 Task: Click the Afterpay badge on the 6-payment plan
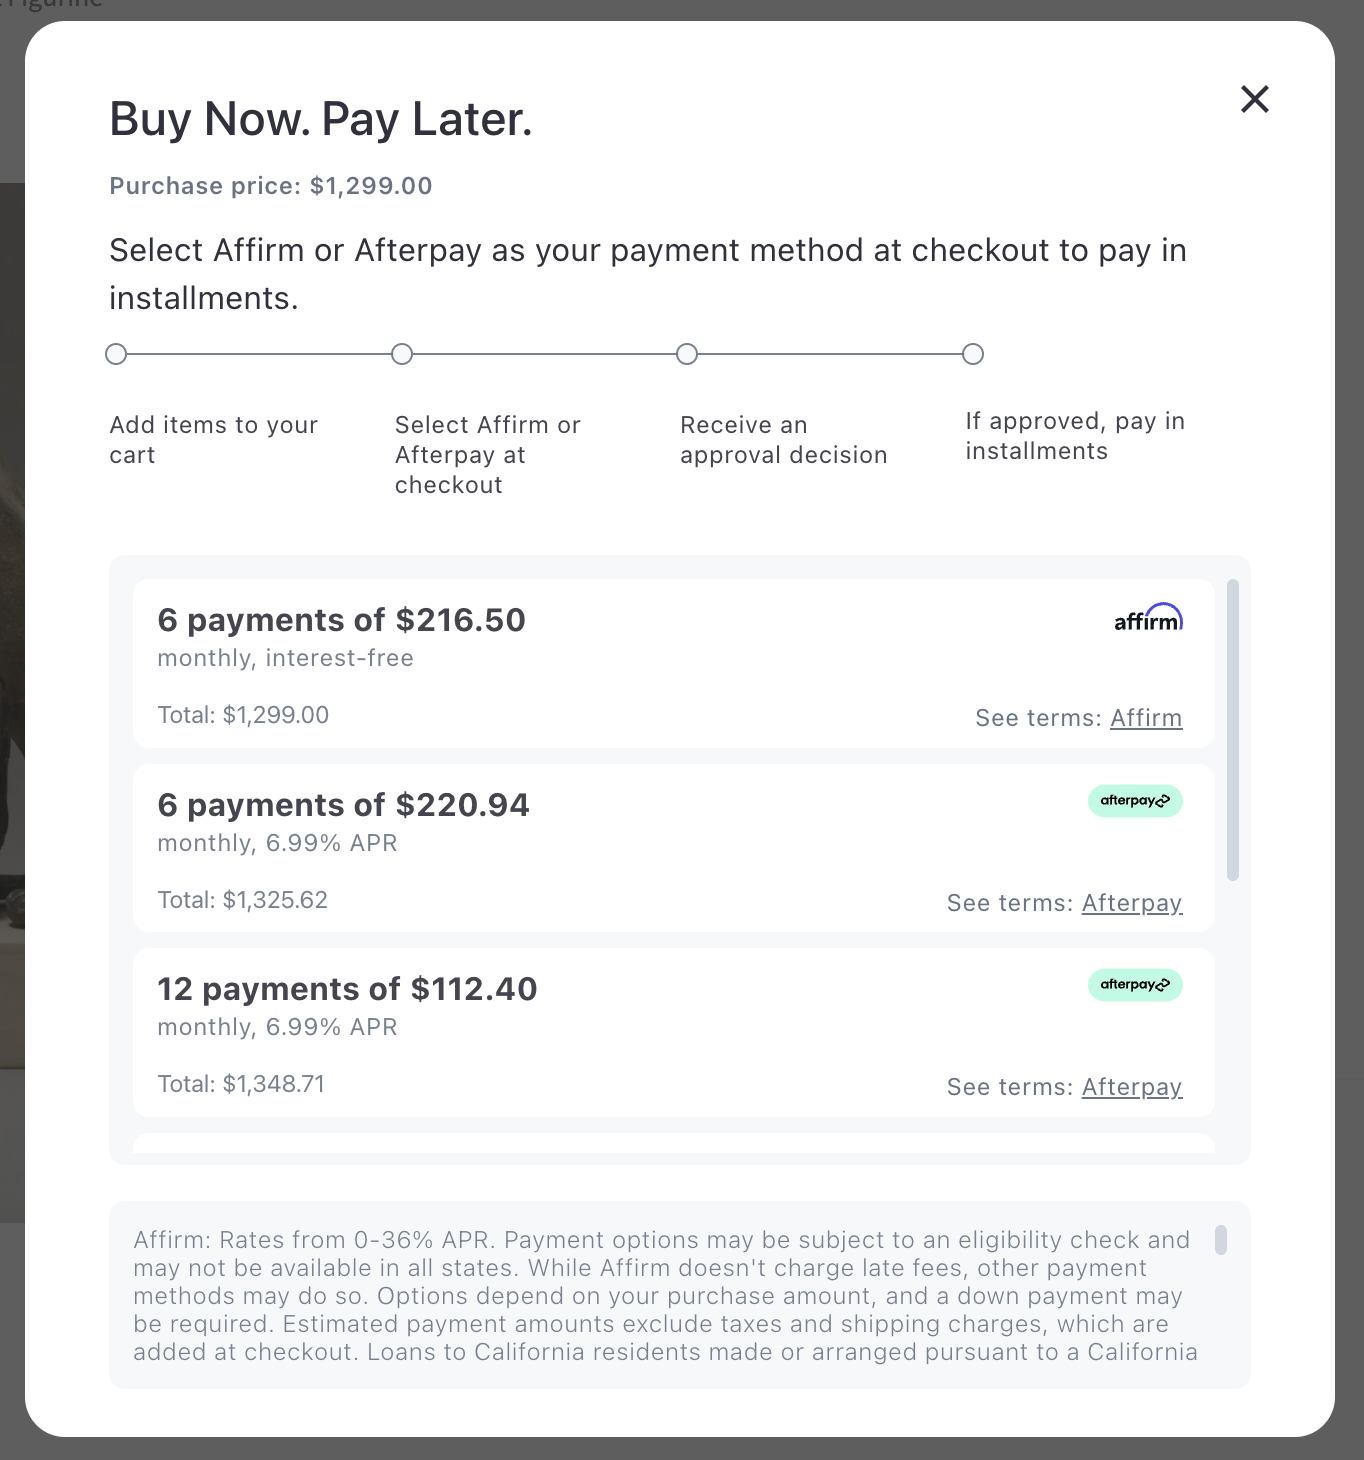coord(1135,801)
